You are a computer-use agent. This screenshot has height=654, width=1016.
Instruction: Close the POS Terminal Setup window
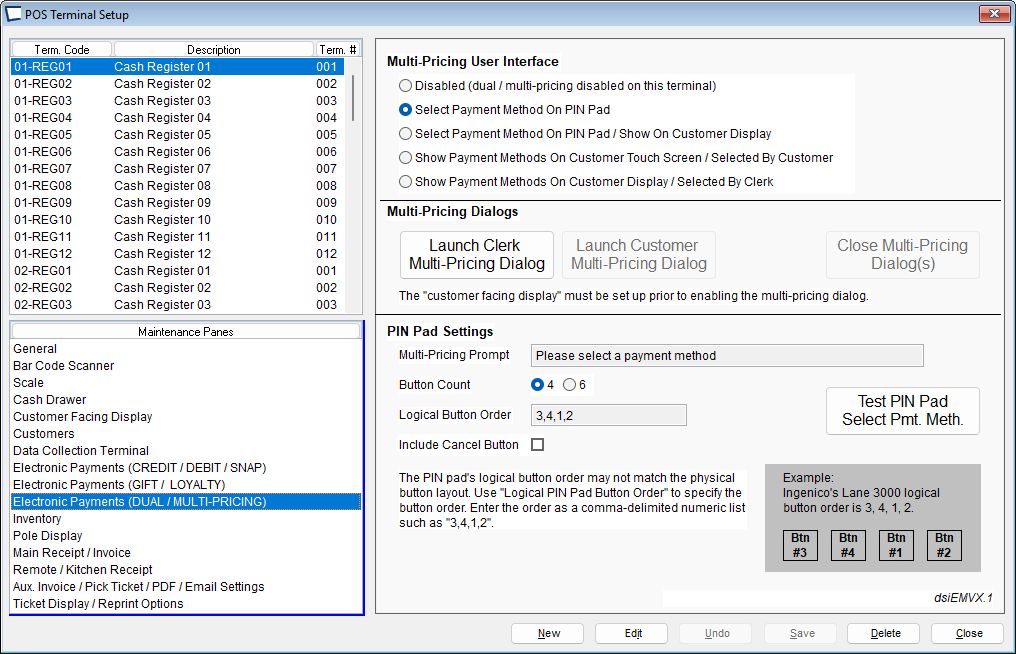pos(994,14)
